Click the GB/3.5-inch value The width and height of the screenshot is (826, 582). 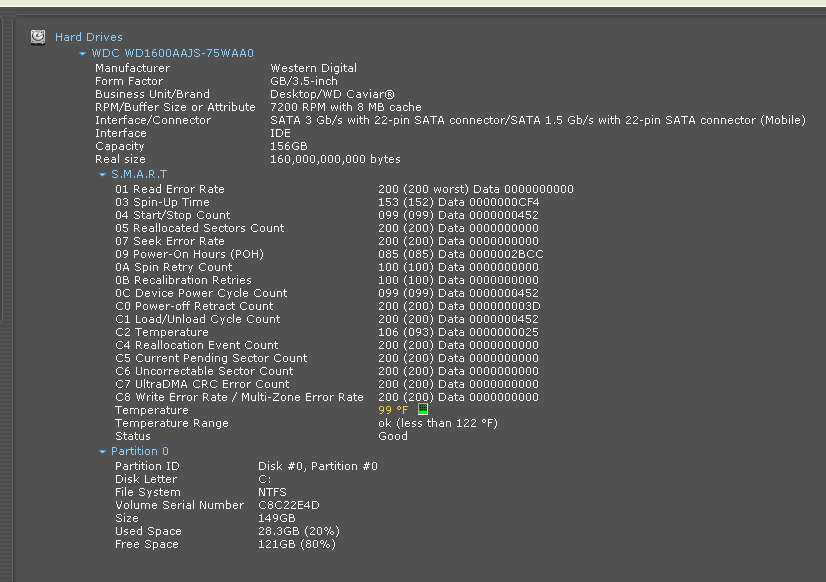(x=304, y=81)
